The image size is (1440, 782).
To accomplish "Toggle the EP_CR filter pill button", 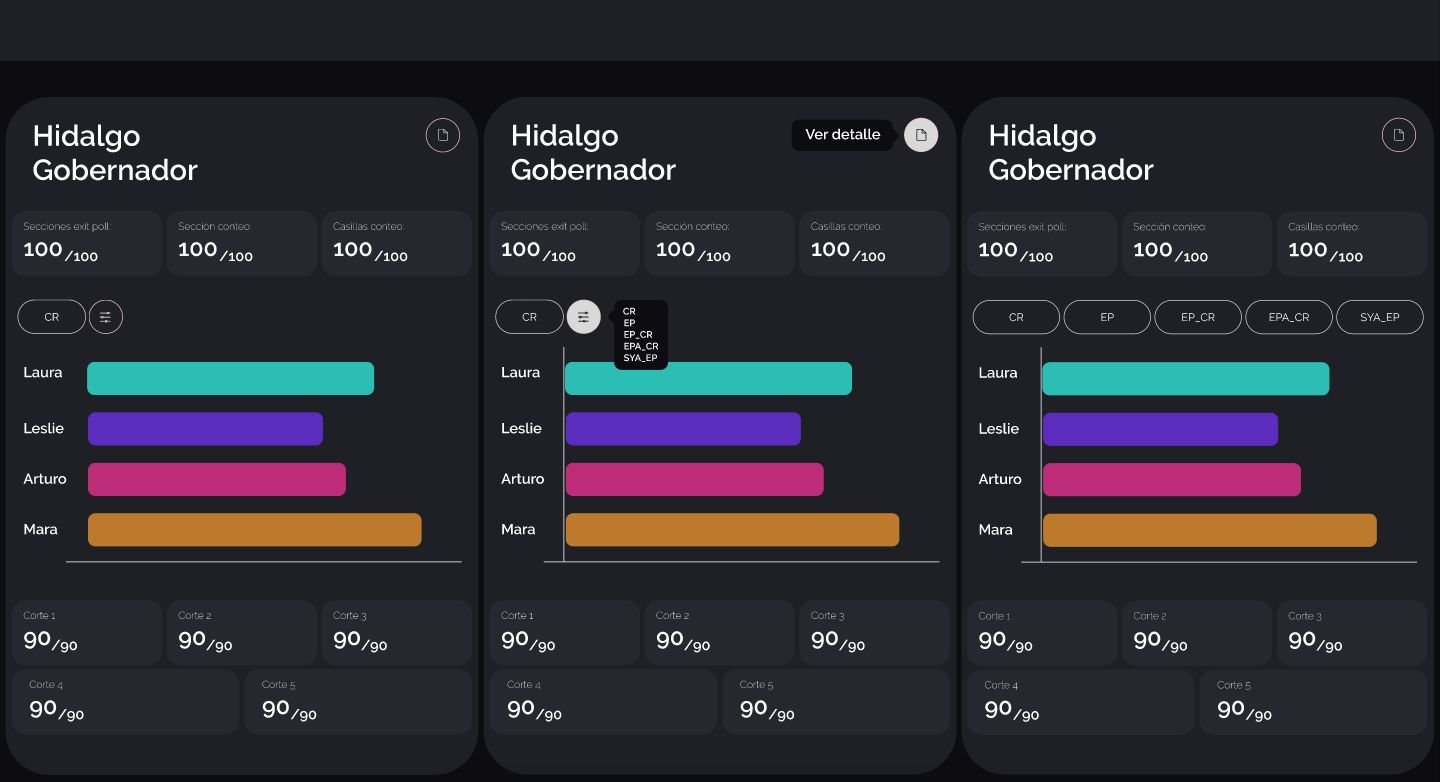I will [1197, 317].
